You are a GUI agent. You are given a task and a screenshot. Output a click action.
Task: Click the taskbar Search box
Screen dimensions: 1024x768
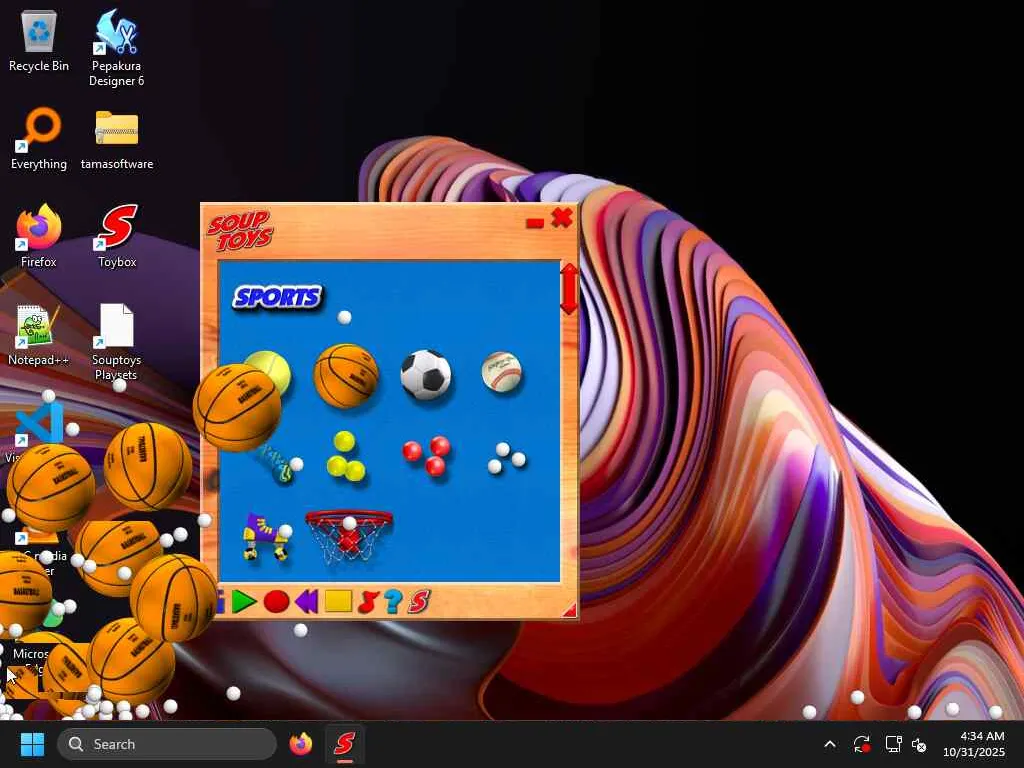pos(167,744)
